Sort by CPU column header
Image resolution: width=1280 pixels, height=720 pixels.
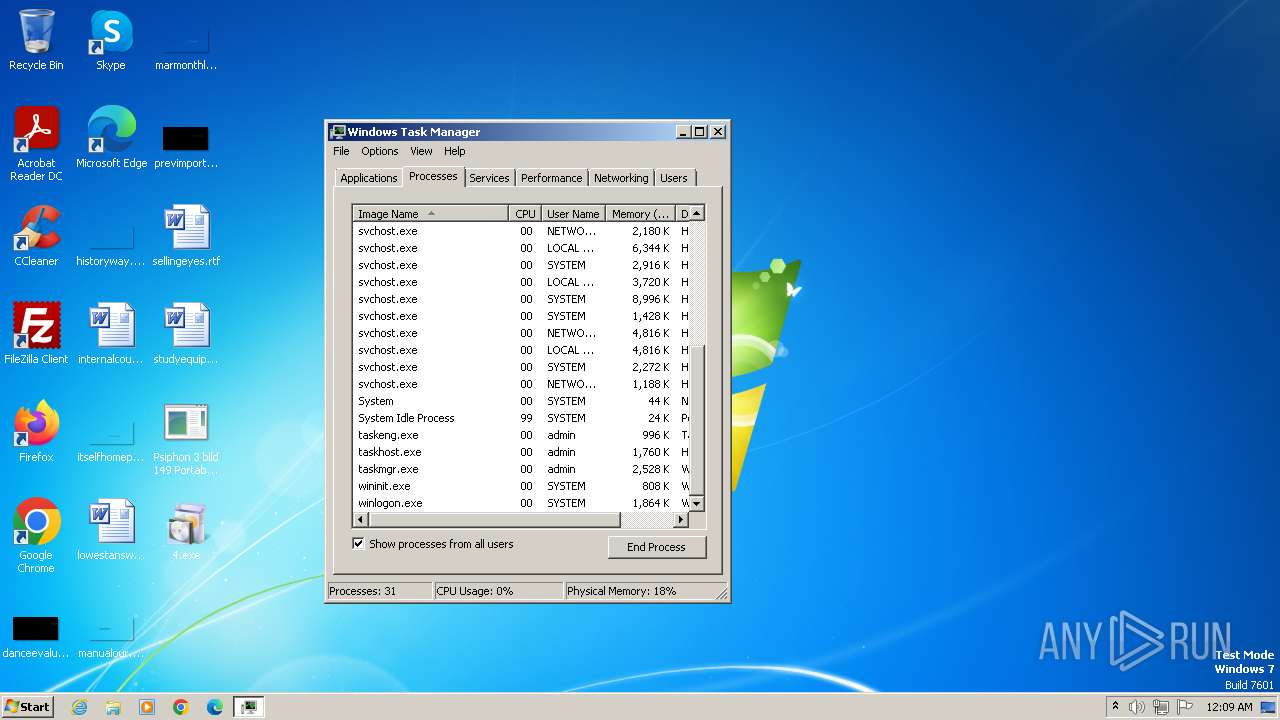click(525, 213)
